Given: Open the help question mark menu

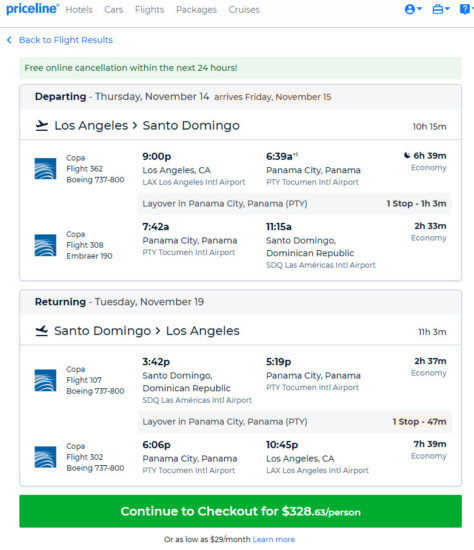Looking at the screenshot, I should (466, 9).
